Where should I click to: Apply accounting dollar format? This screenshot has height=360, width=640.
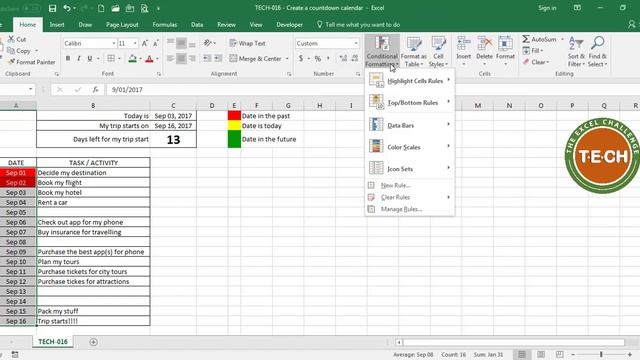point(301,58)
